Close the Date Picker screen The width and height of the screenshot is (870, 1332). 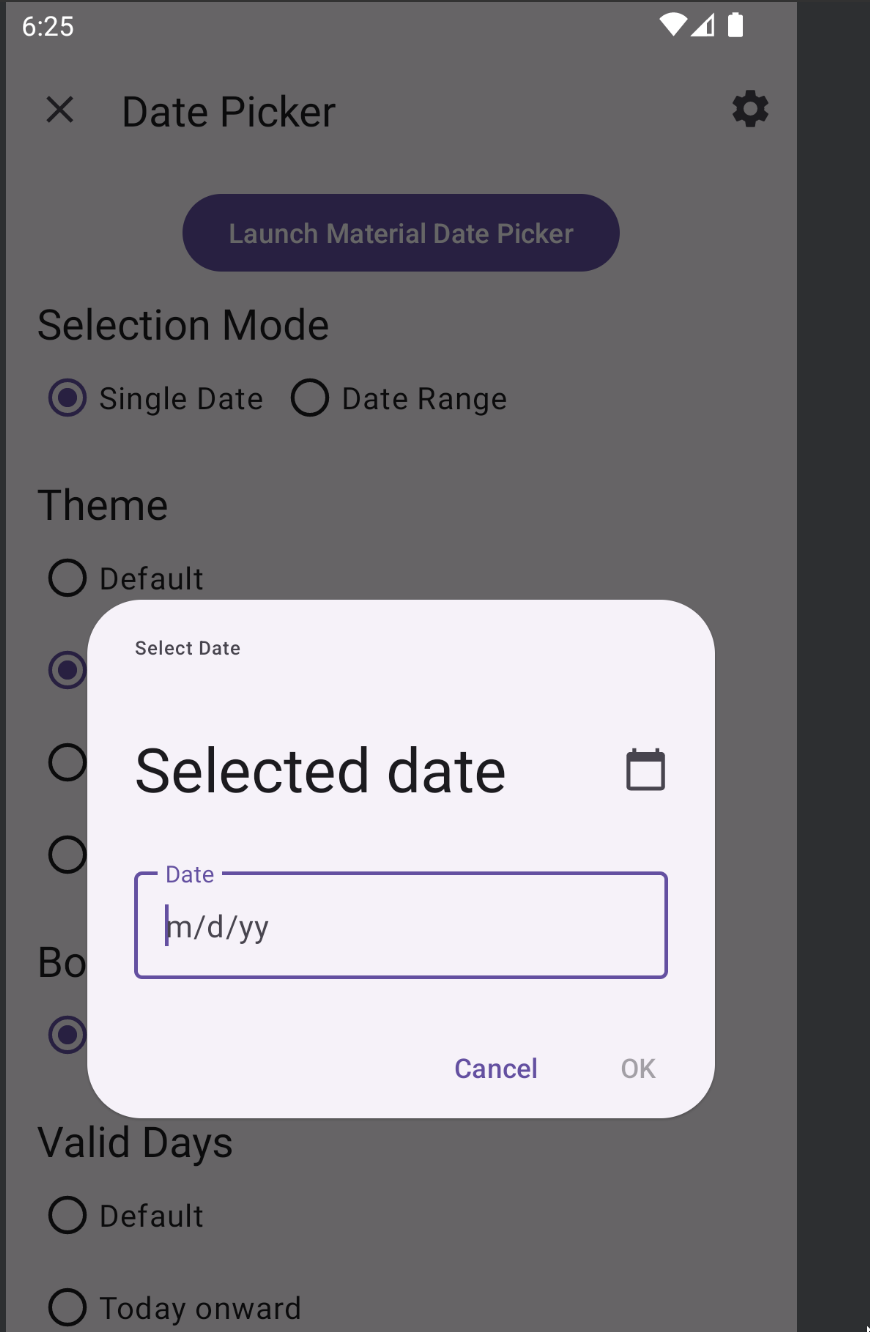click(x=60, y=110)
